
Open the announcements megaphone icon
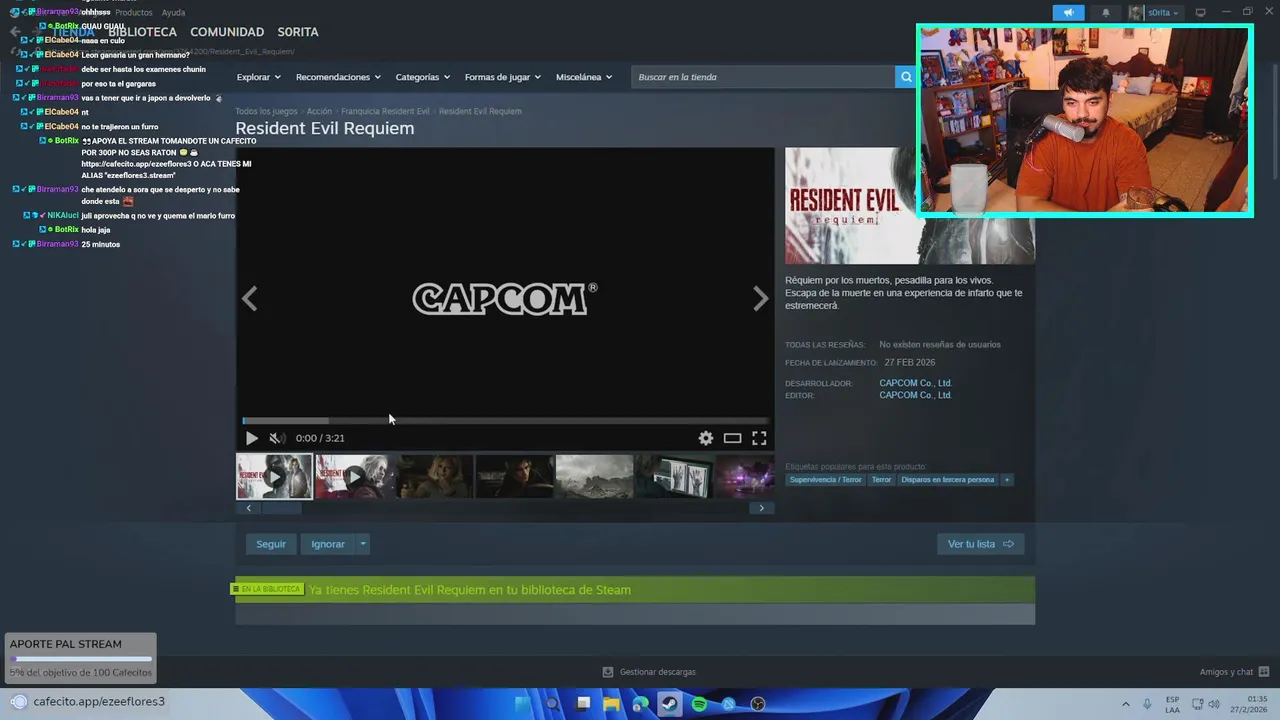(x=1068, y=13)
